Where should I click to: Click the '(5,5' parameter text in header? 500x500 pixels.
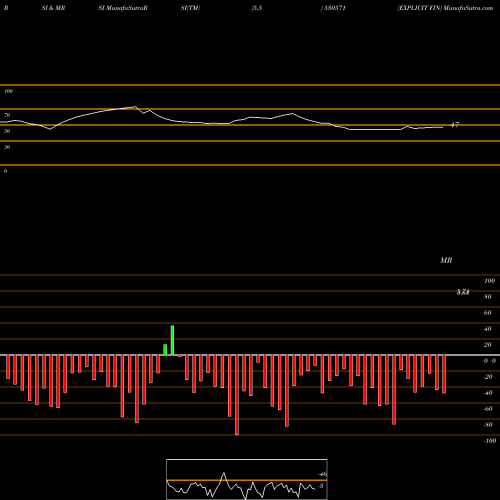click(257, 8)
